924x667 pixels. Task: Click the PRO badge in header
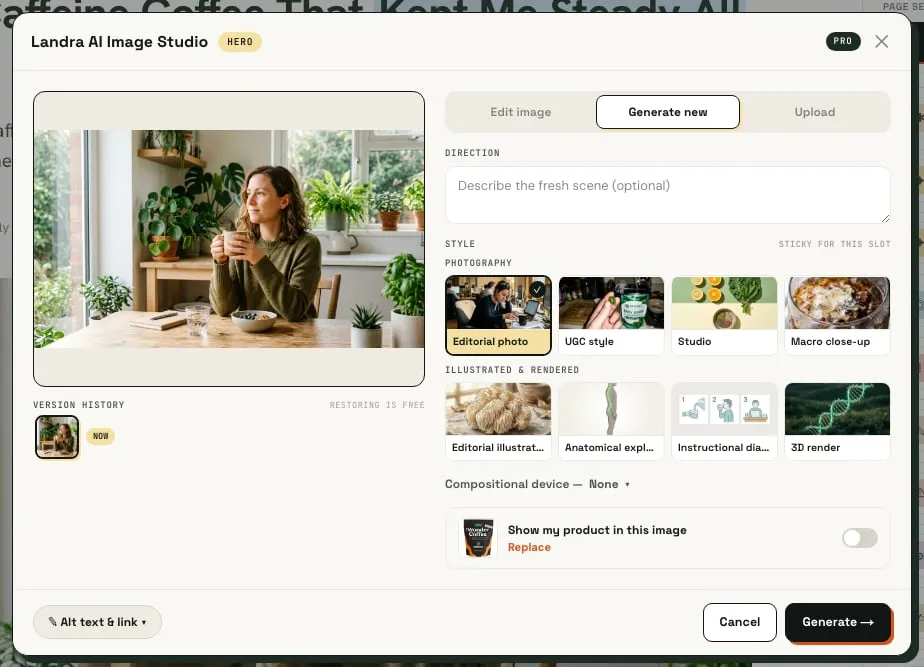pos(843,41)
